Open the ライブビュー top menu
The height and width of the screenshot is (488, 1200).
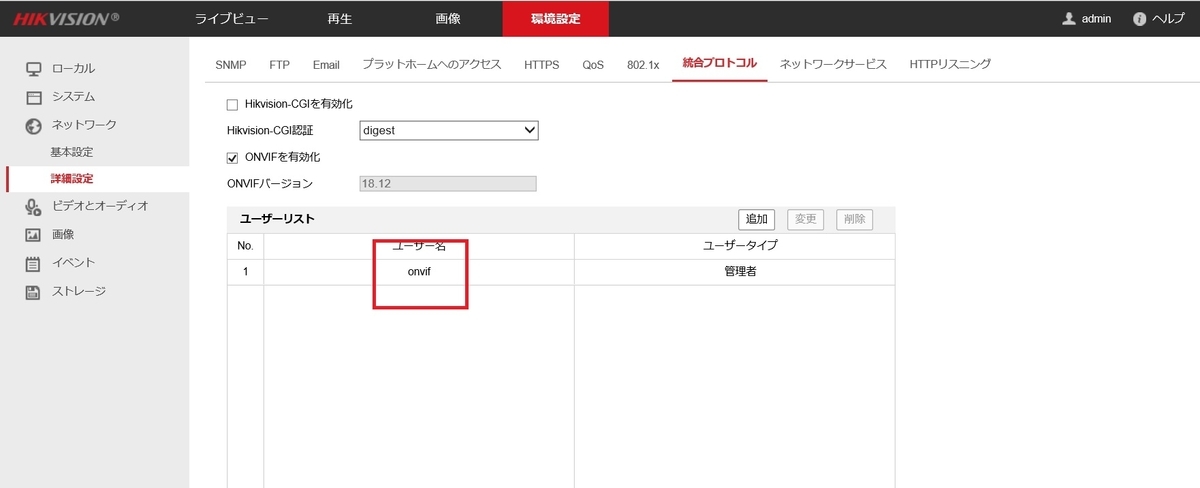[x=231, y=19]
